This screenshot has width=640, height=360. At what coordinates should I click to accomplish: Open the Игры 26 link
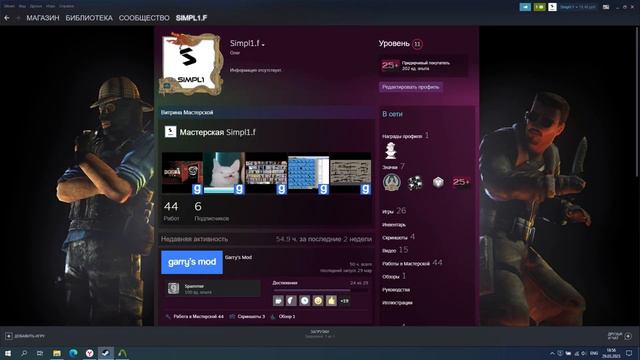click(394, 211)
